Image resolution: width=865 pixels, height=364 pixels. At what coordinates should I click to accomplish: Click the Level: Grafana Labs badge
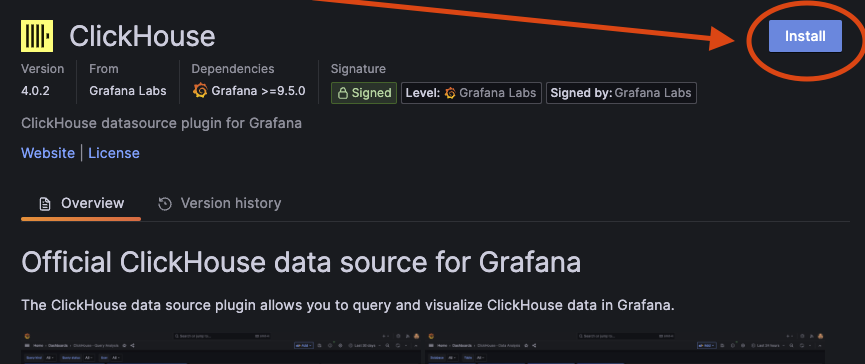tap(471, 93)
